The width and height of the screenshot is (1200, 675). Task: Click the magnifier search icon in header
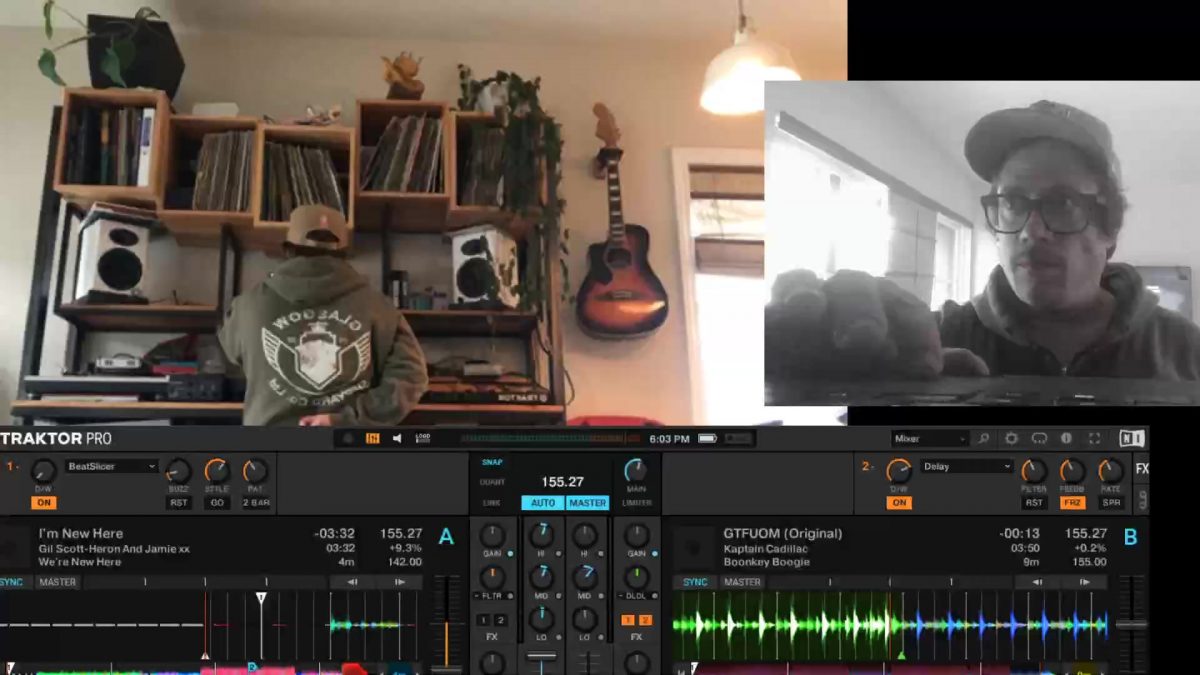click(x=984, y=438)
